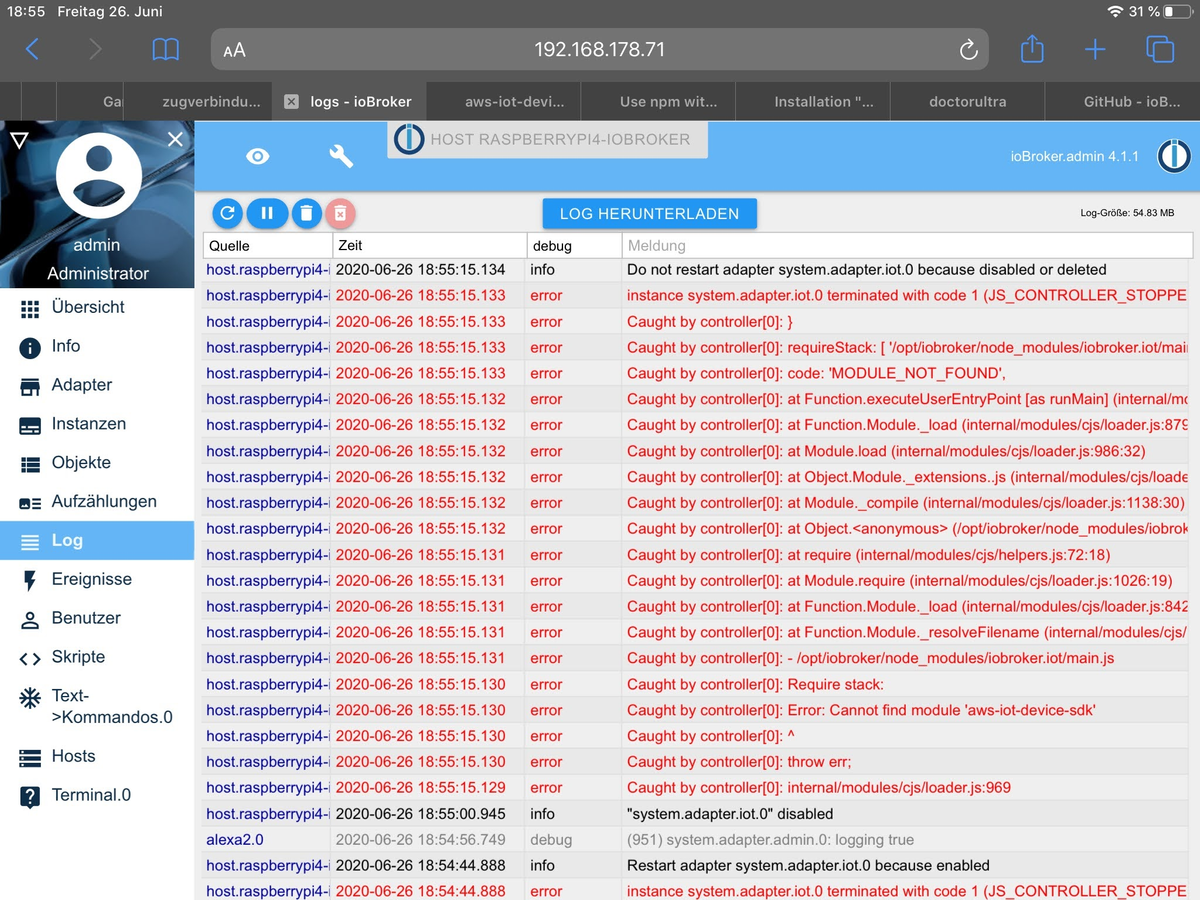1200x900 pixels.
Task: Select "Cannot find module 'aws-iot-device-sdk'" message
Action: click(861, 710)
